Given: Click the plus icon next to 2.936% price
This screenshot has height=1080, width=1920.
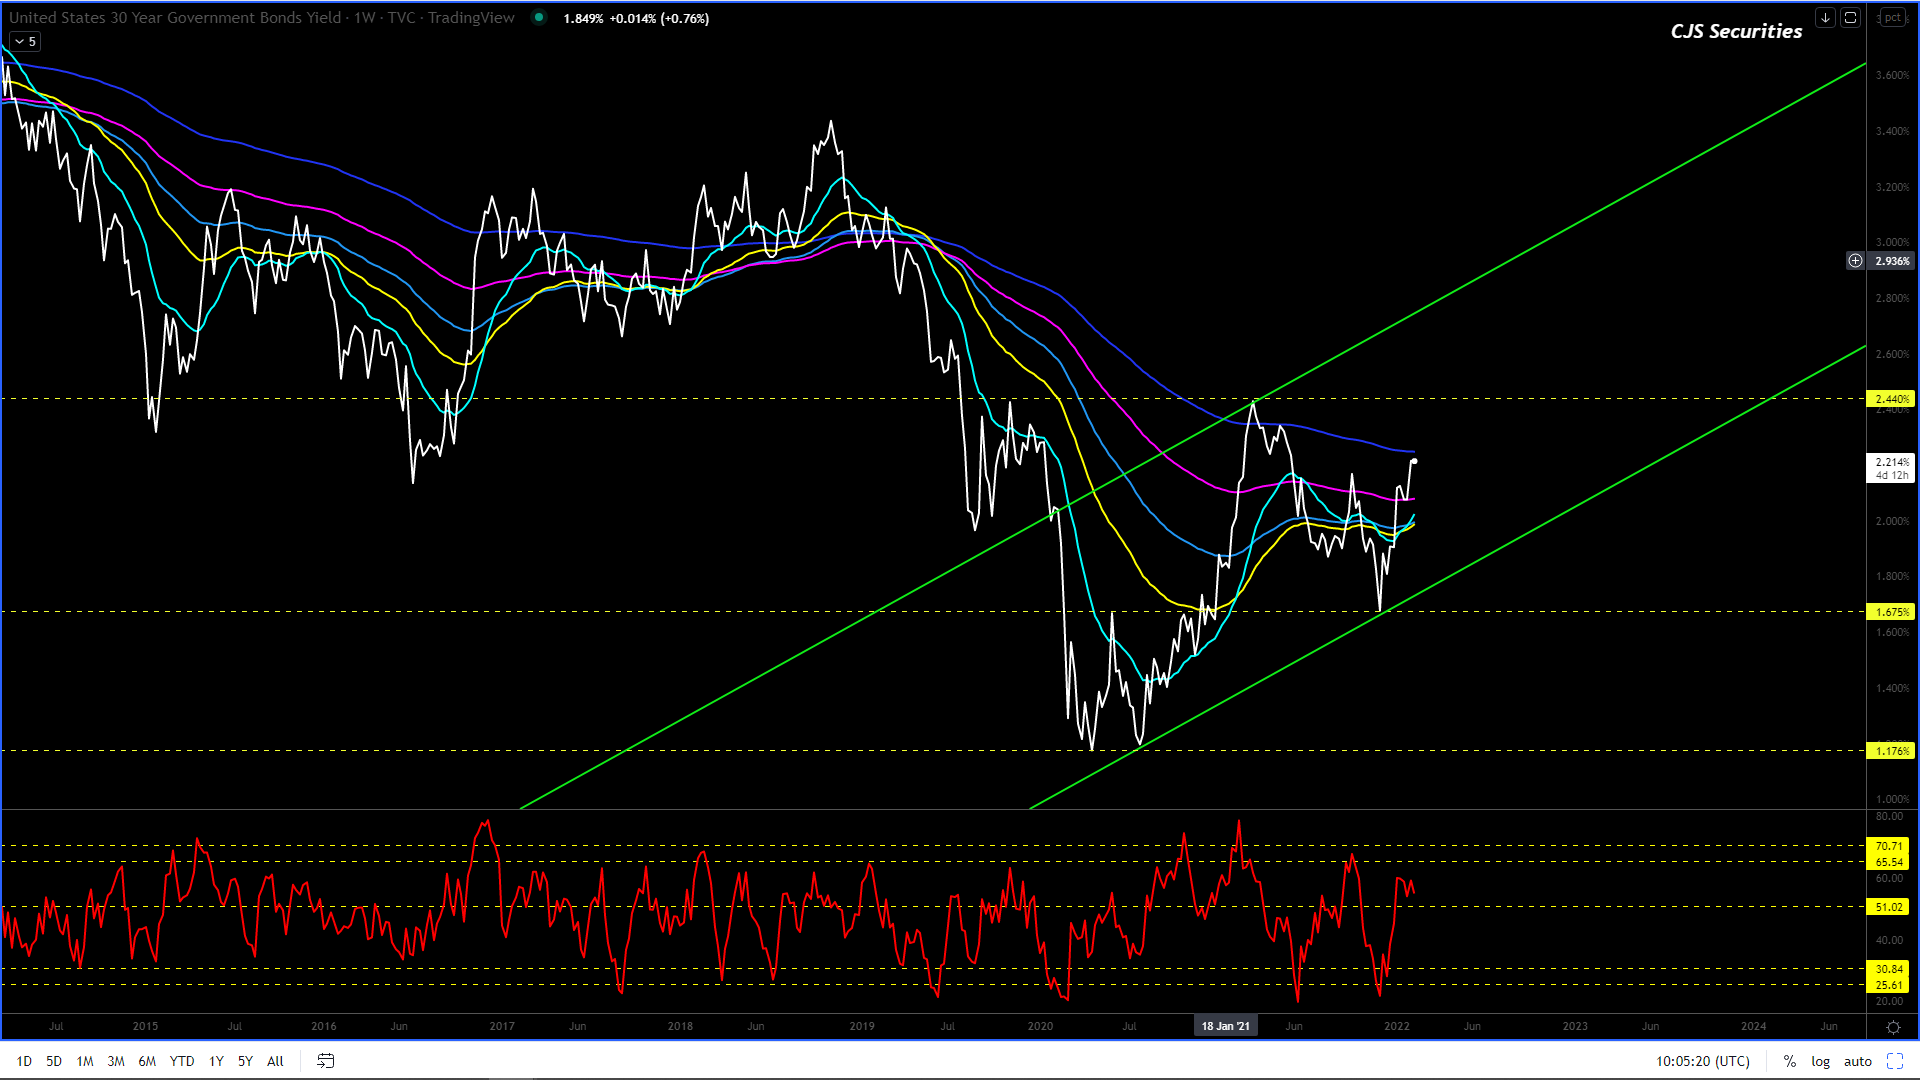Looking at the screenshot, I should (1855, 261).
